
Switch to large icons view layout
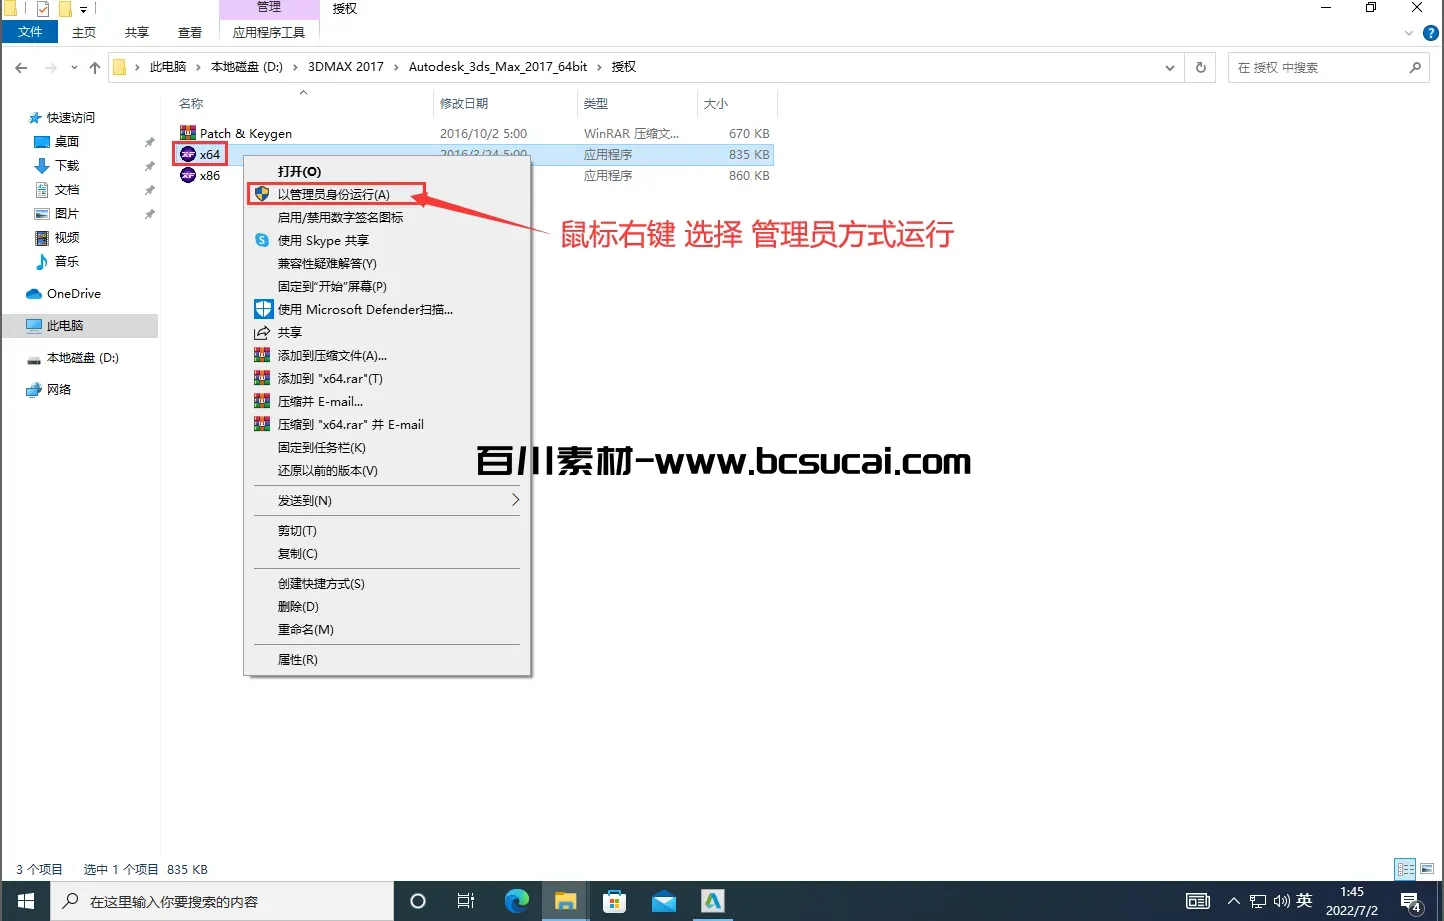(x=1427, y=869)
